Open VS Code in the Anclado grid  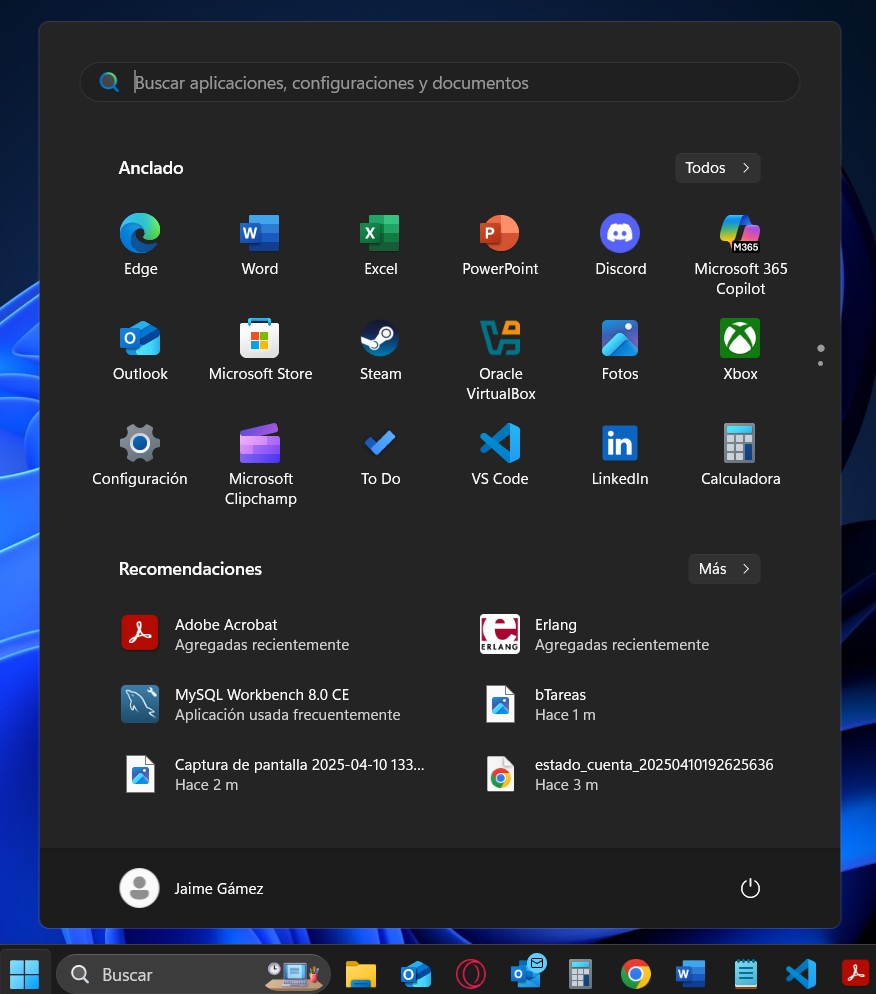(x=500, y=455)
